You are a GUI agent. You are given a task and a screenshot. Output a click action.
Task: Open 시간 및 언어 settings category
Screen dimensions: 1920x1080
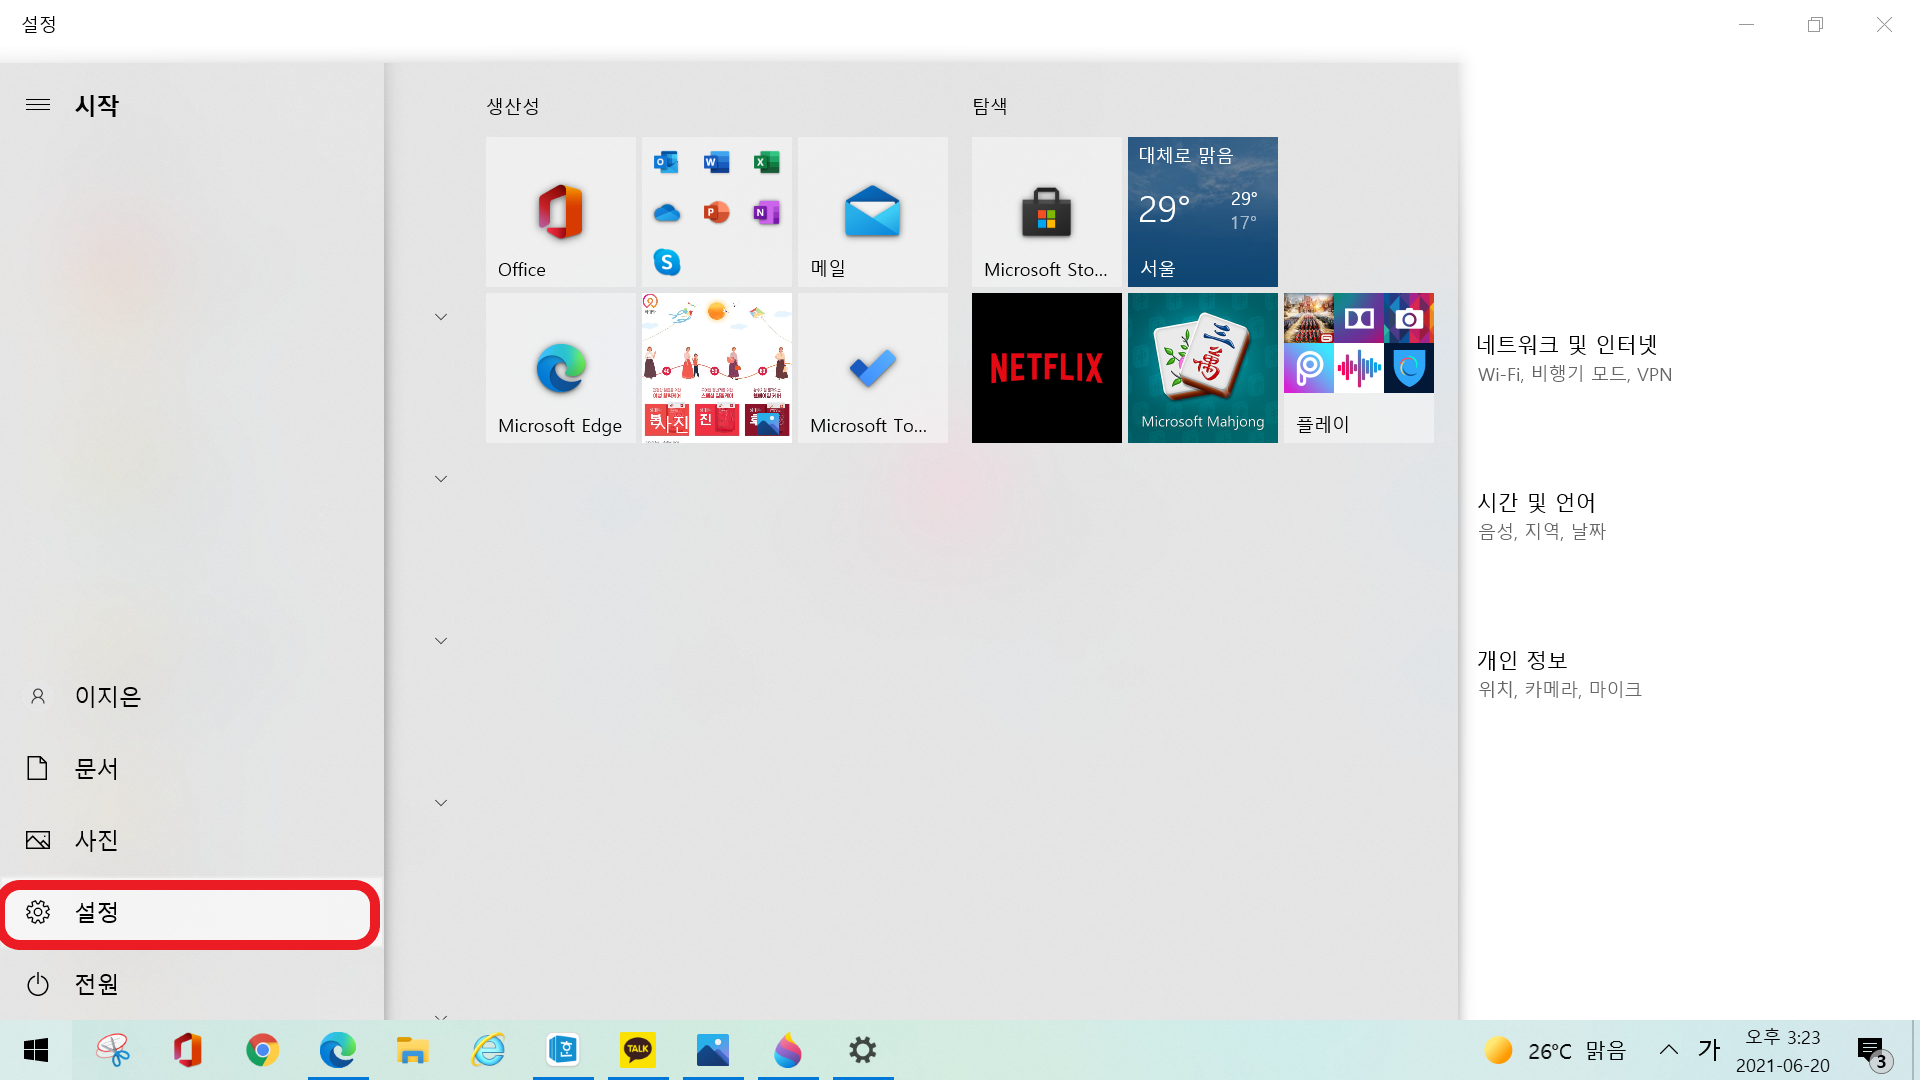coord(1541,516)
